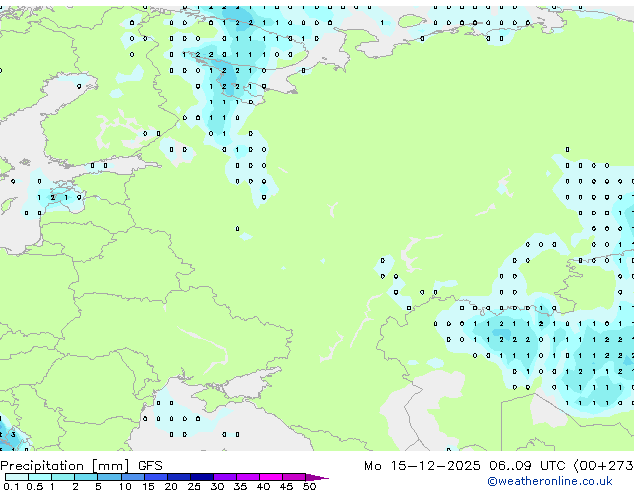Screen dimensions: 634x490
Task: Select the 10–15 mm legend color swatch
Action: click(132, 477)
